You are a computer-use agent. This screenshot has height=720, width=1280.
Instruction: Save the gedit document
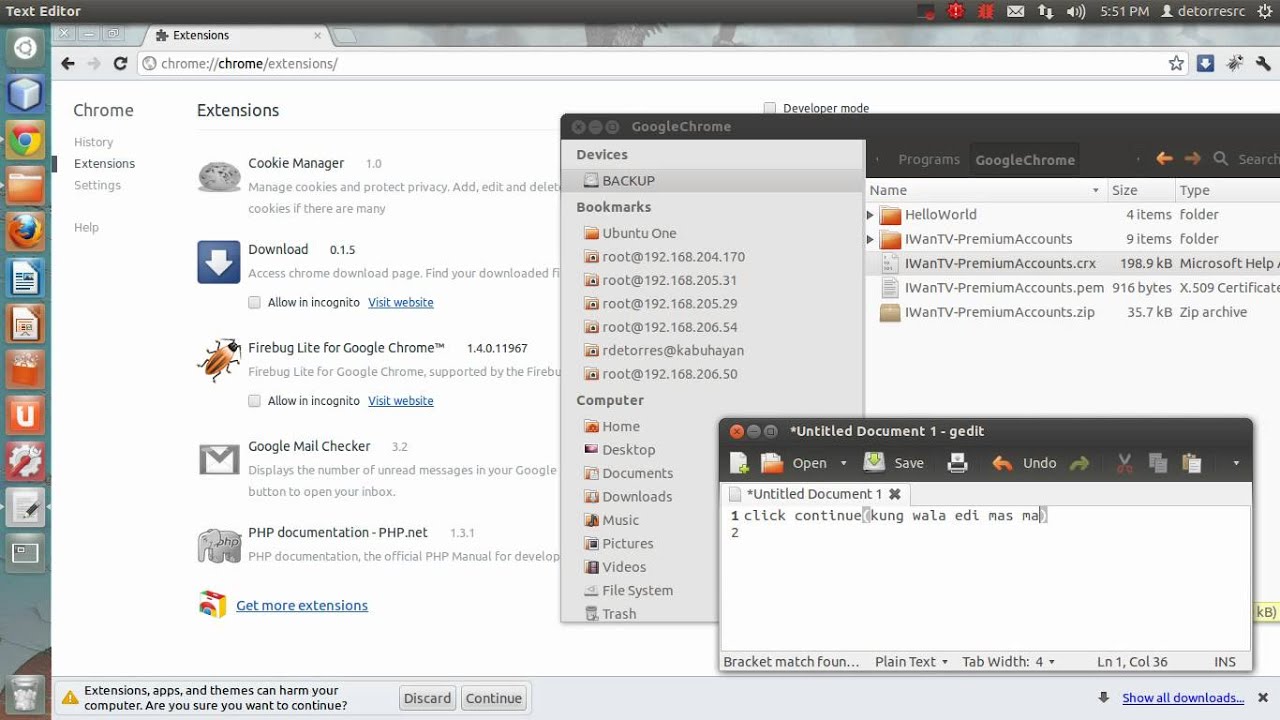tap(893, 463)
